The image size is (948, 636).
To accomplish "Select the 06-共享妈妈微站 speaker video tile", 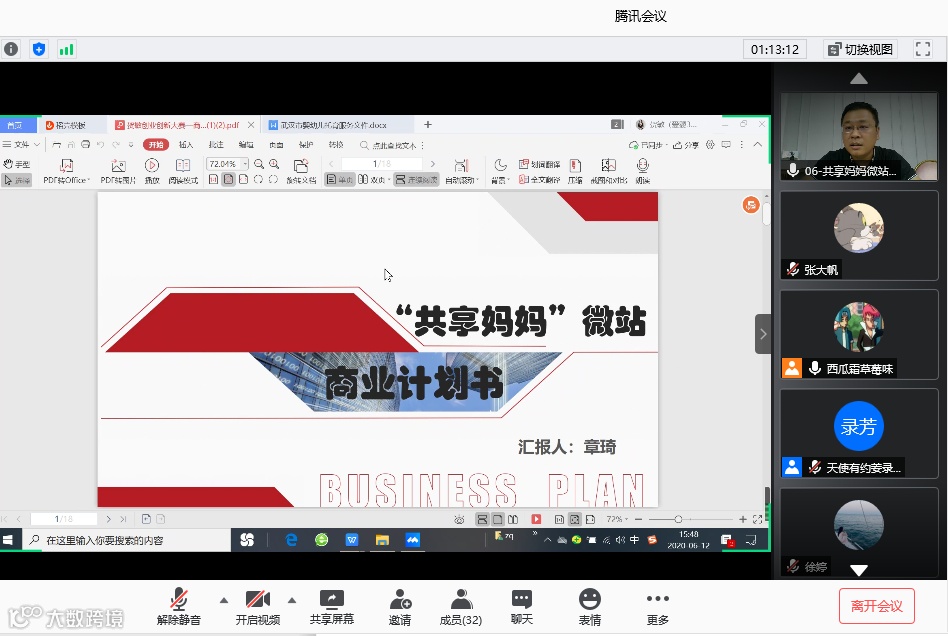I will 859,137.
